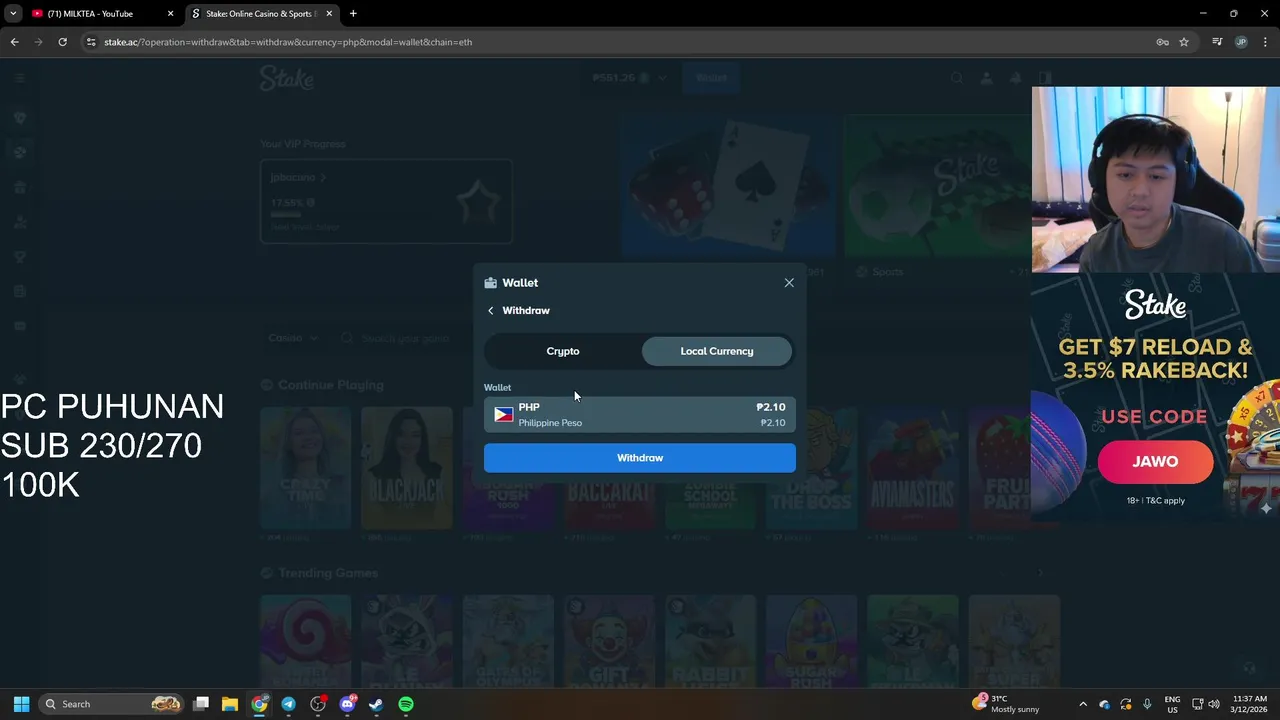The width and height of the screenshot is (1280, 720).
Task: Close the MILKTEA YouTube tab
Action: [x=170, y=14]
